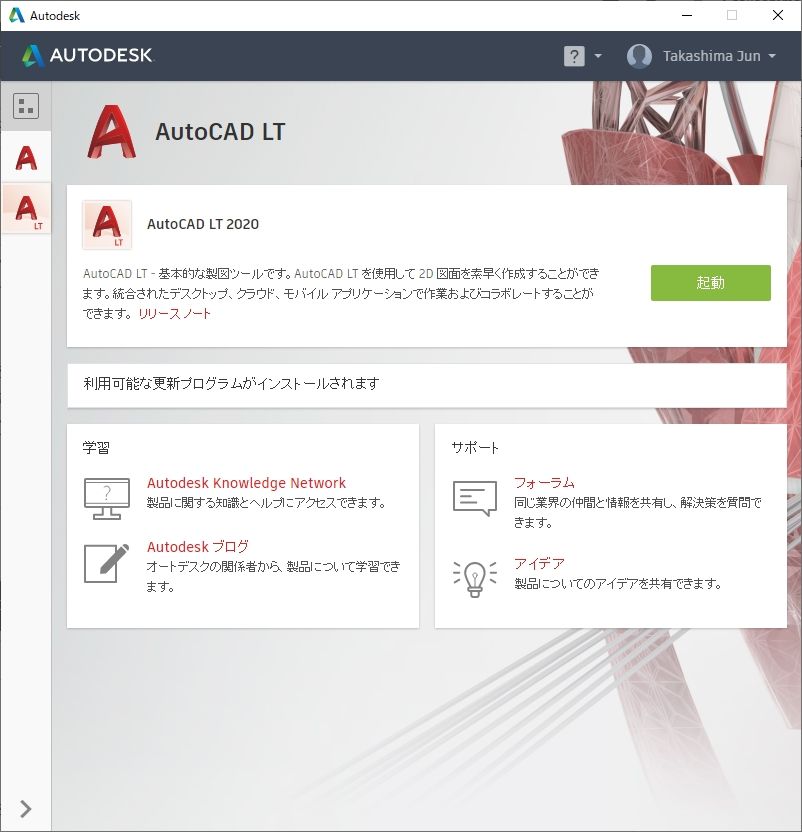The width and height of the screenshot is (802, 832).
Task: Launch AutoCAD LT with the 起動 button
Action: pos(711,283)
